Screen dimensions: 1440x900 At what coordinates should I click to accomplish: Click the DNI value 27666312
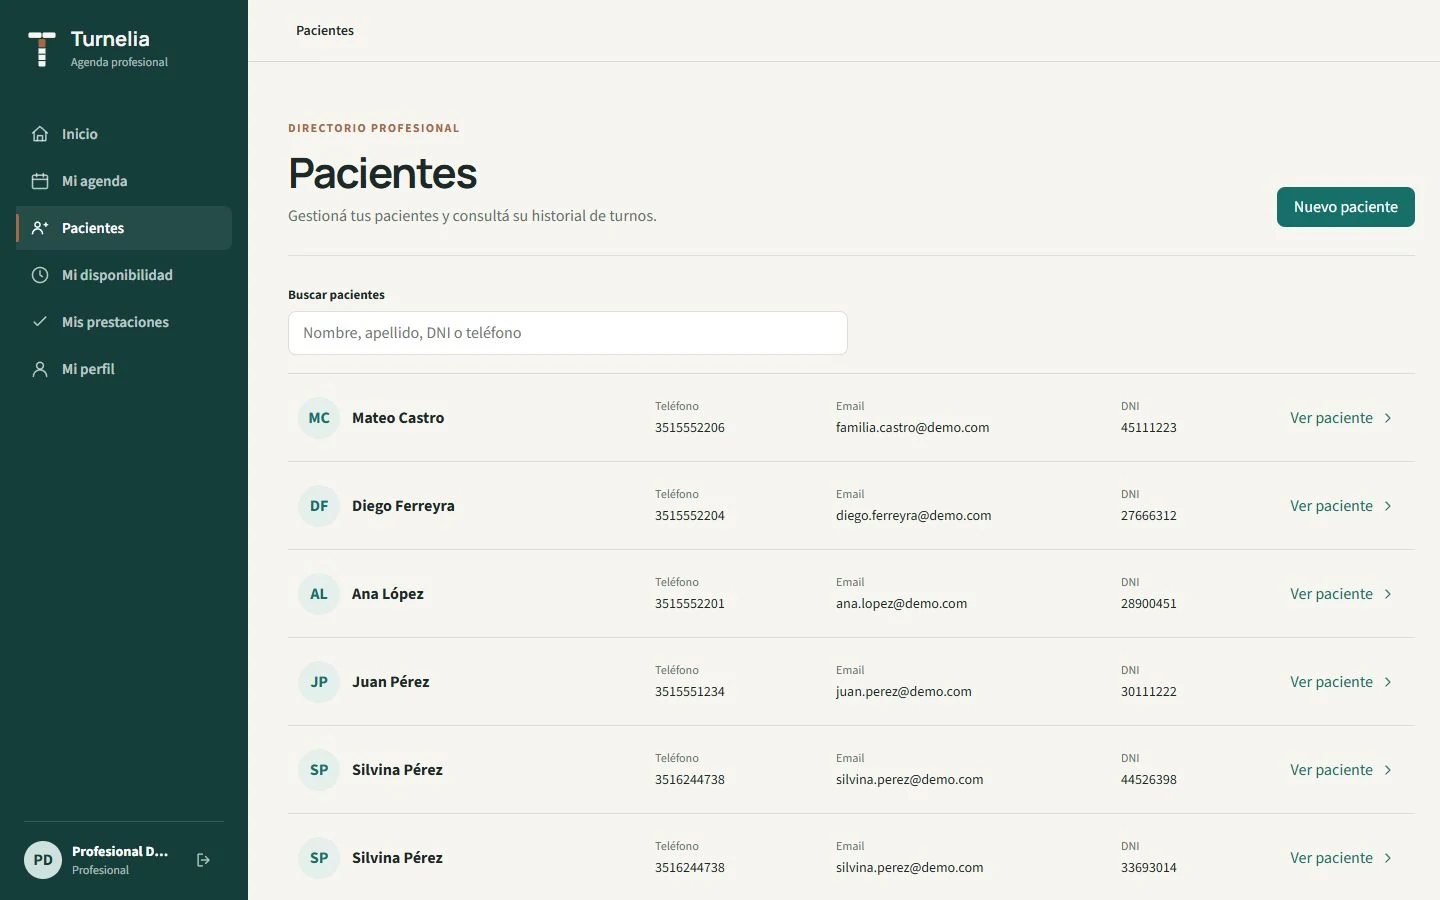[1149, 516]
